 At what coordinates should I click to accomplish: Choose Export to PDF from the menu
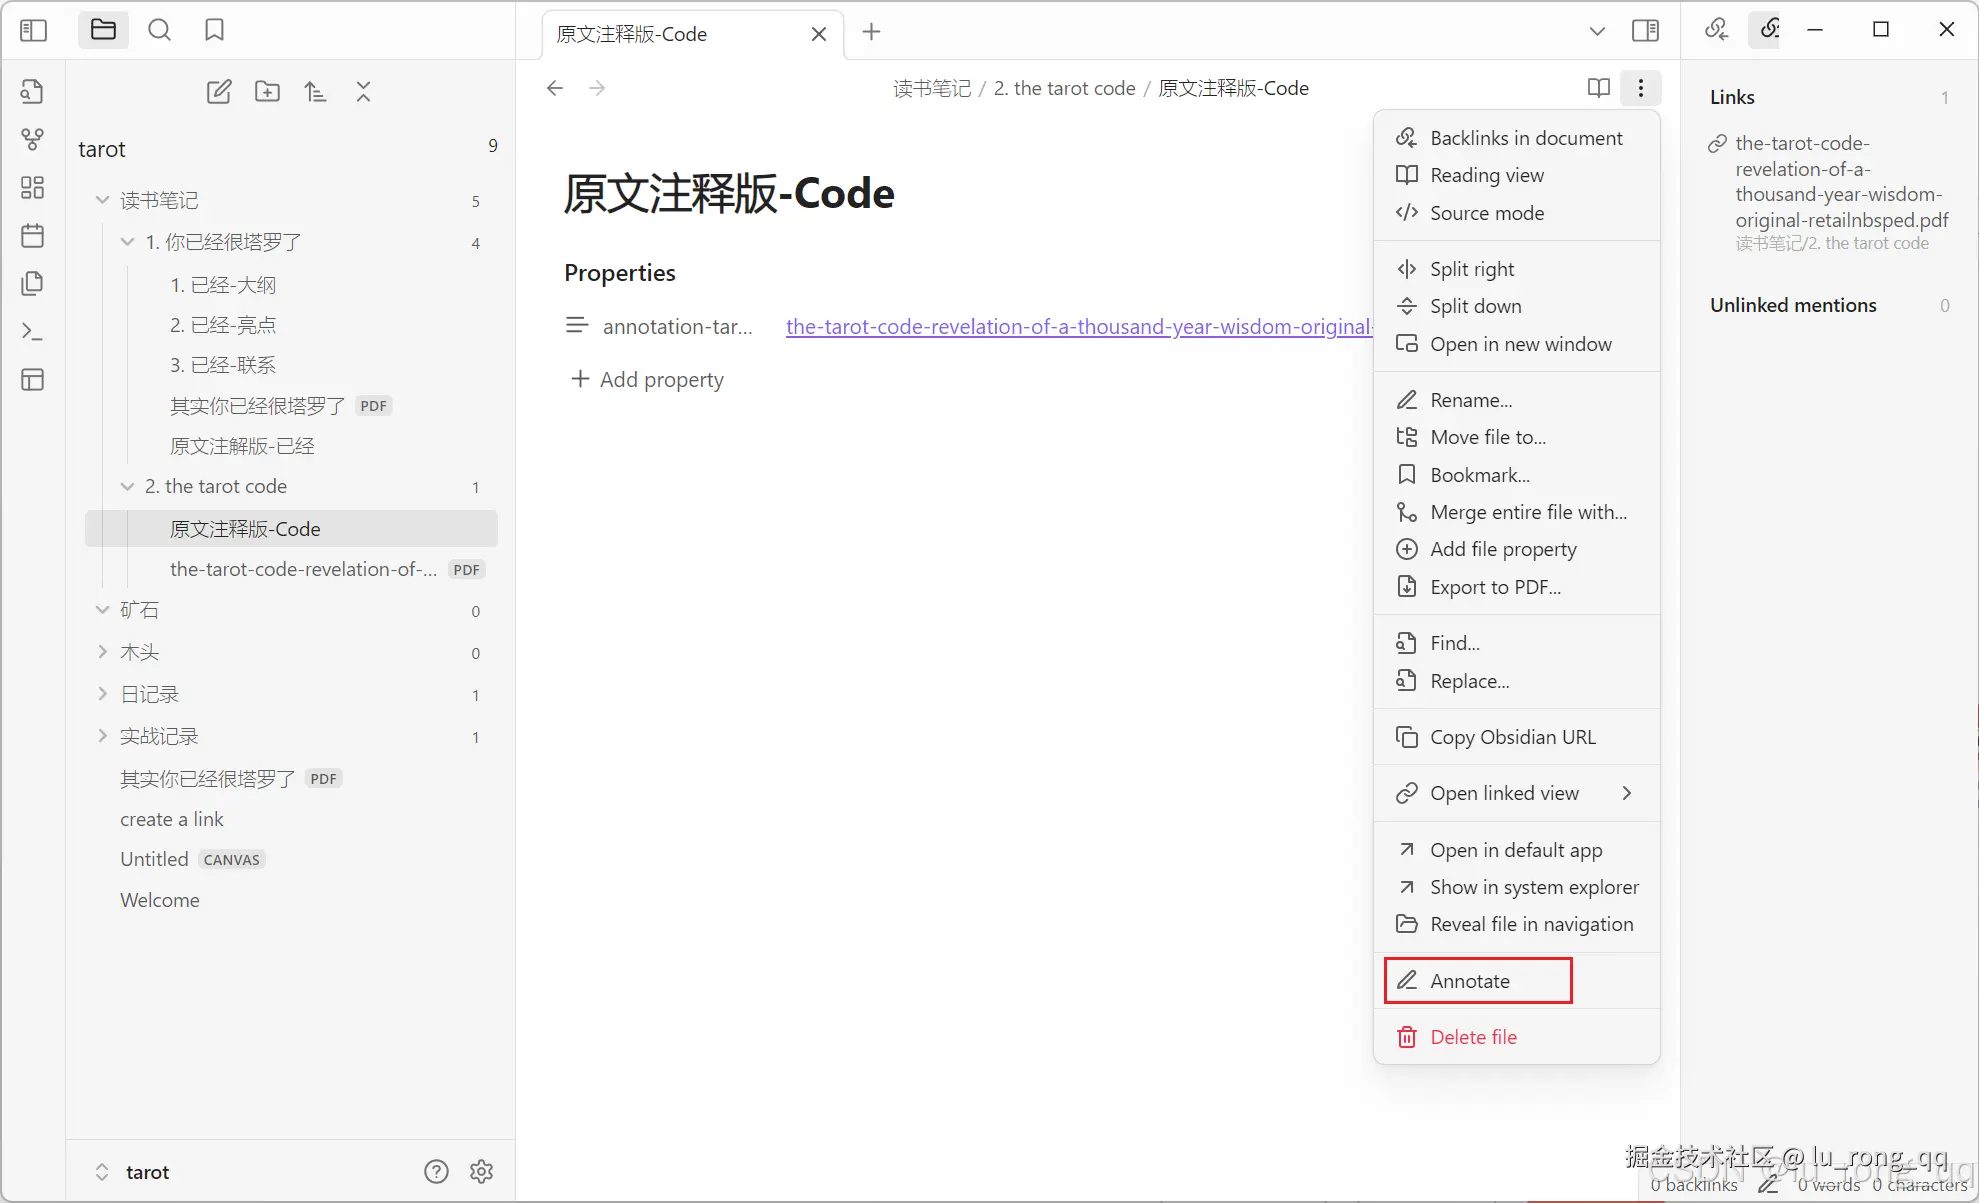click(1494, 587)
